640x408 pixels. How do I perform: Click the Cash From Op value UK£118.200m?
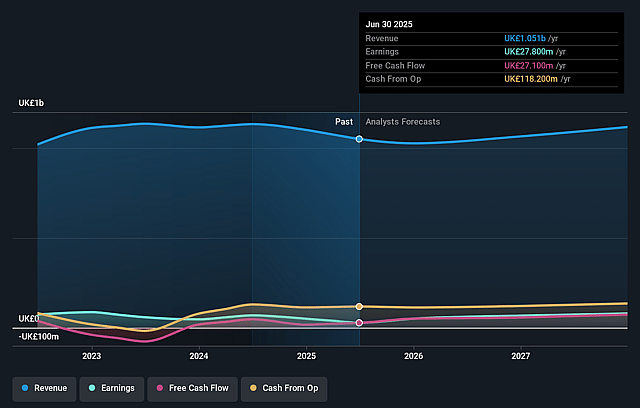531,79
